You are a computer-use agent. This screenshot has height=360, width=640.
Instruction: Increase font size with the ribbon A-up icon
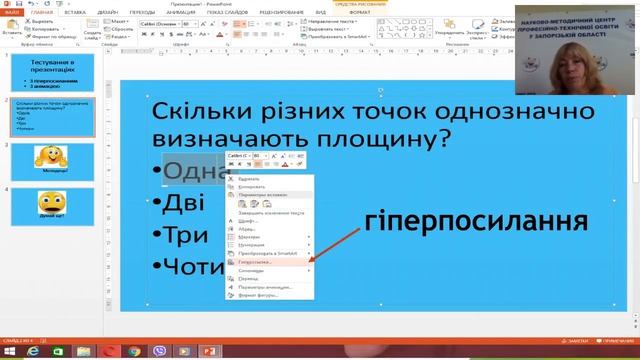(x=203, y=24)
